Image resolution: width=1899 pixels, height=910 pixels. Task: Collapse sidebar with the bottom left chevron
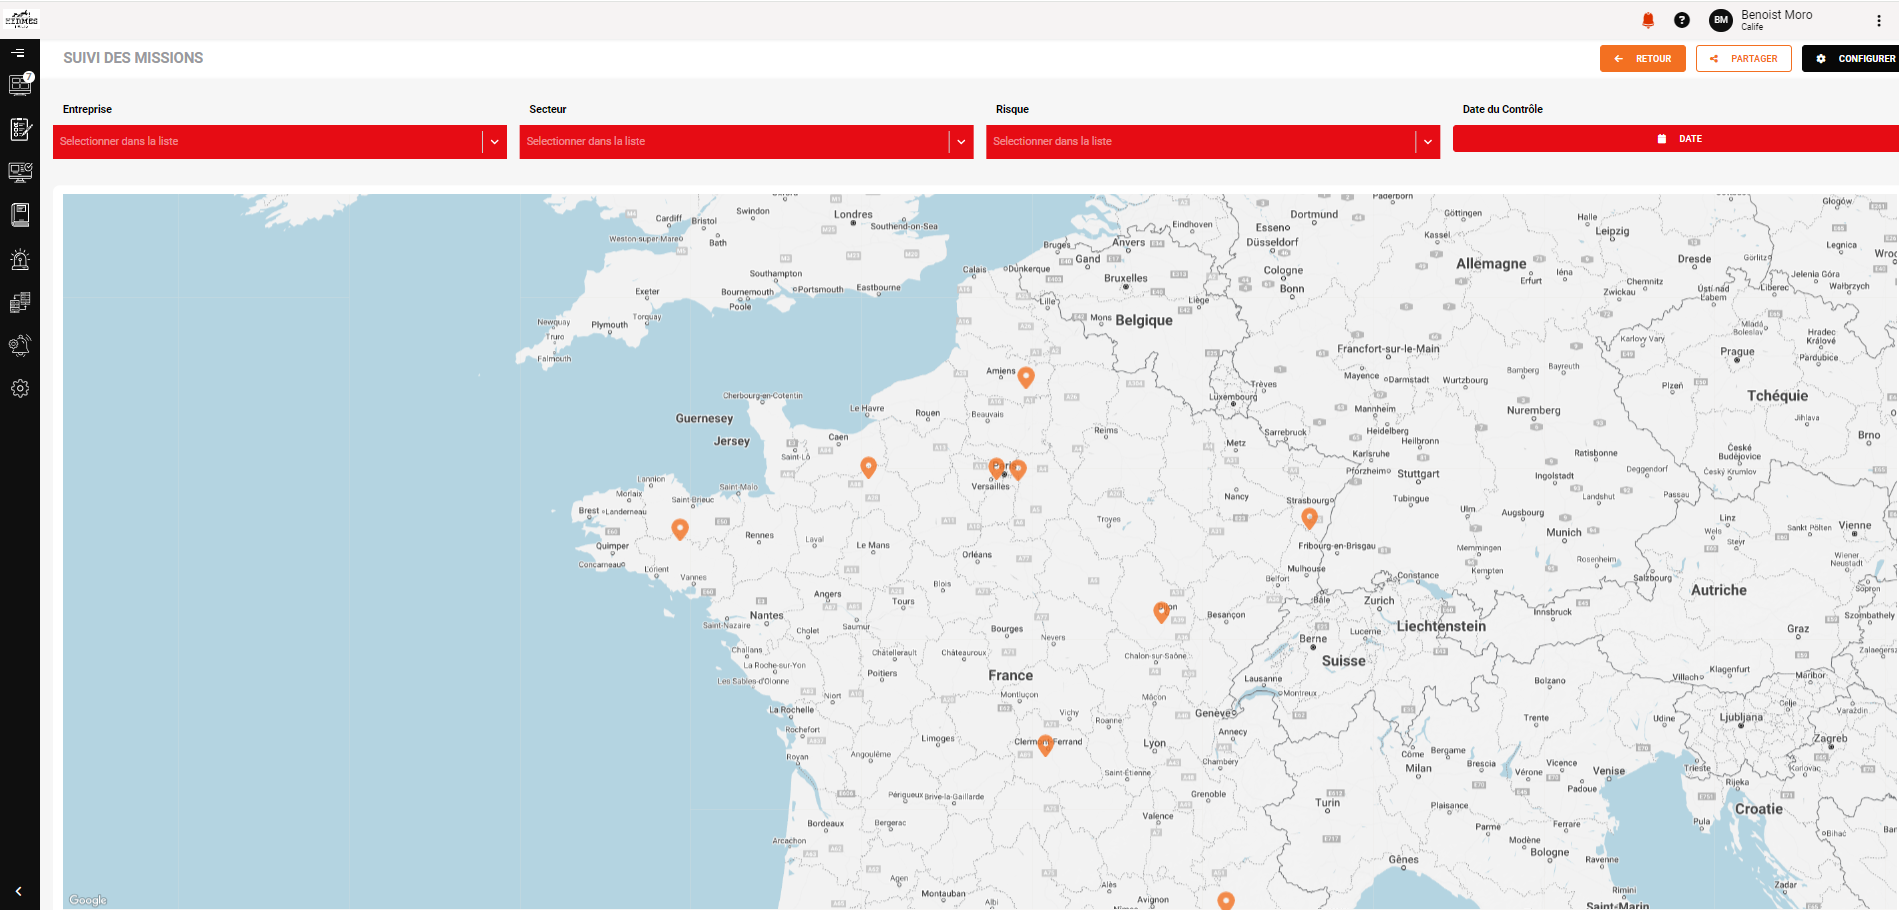click(x=18, y=891)
